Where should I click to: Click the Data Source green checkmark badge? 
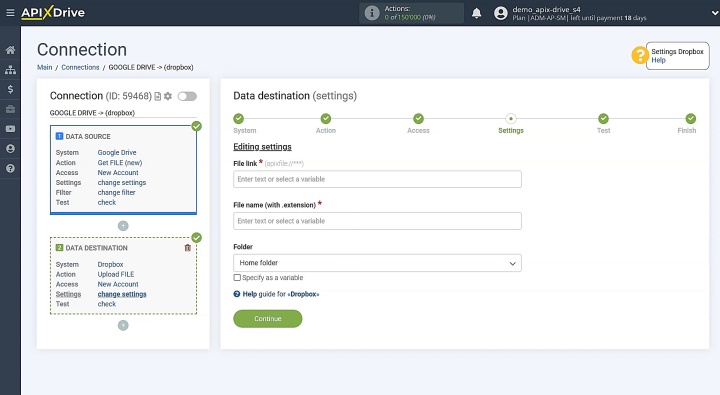[197, 126]
